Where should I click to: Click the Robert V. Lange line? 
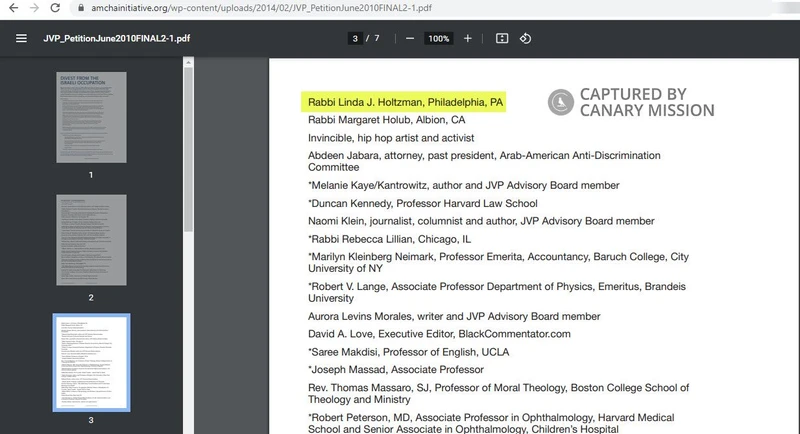coord(497,292)
